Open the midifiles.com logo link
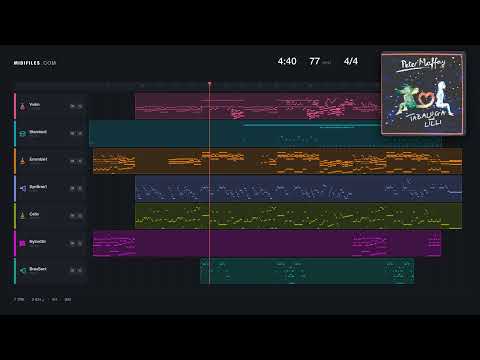This screenshot has height=360, width=480. point(35,63)
